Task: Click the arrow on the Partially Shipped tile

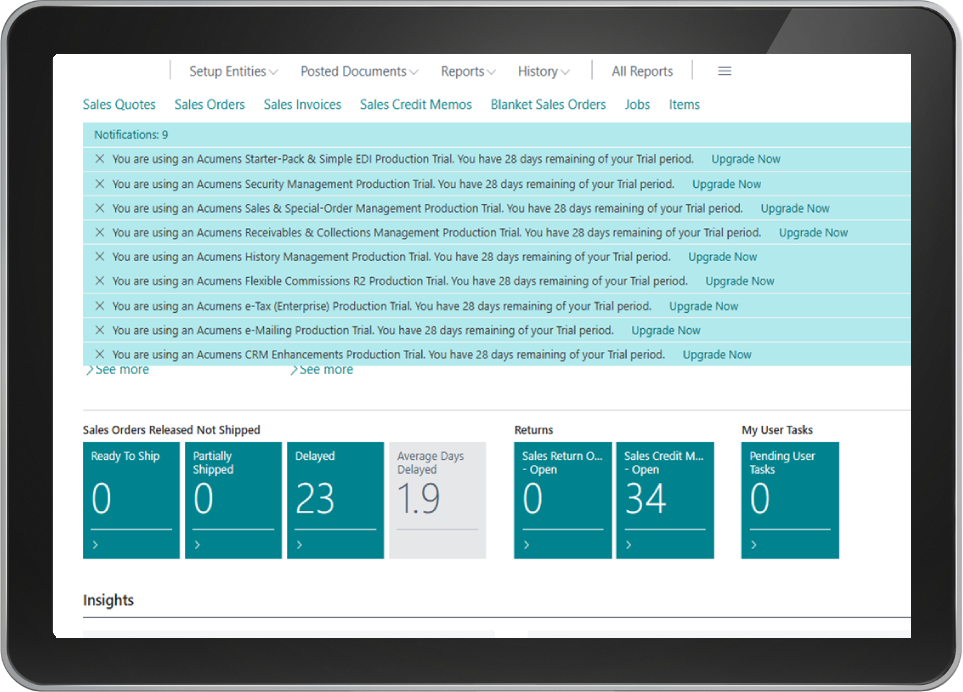Action: 197,545
